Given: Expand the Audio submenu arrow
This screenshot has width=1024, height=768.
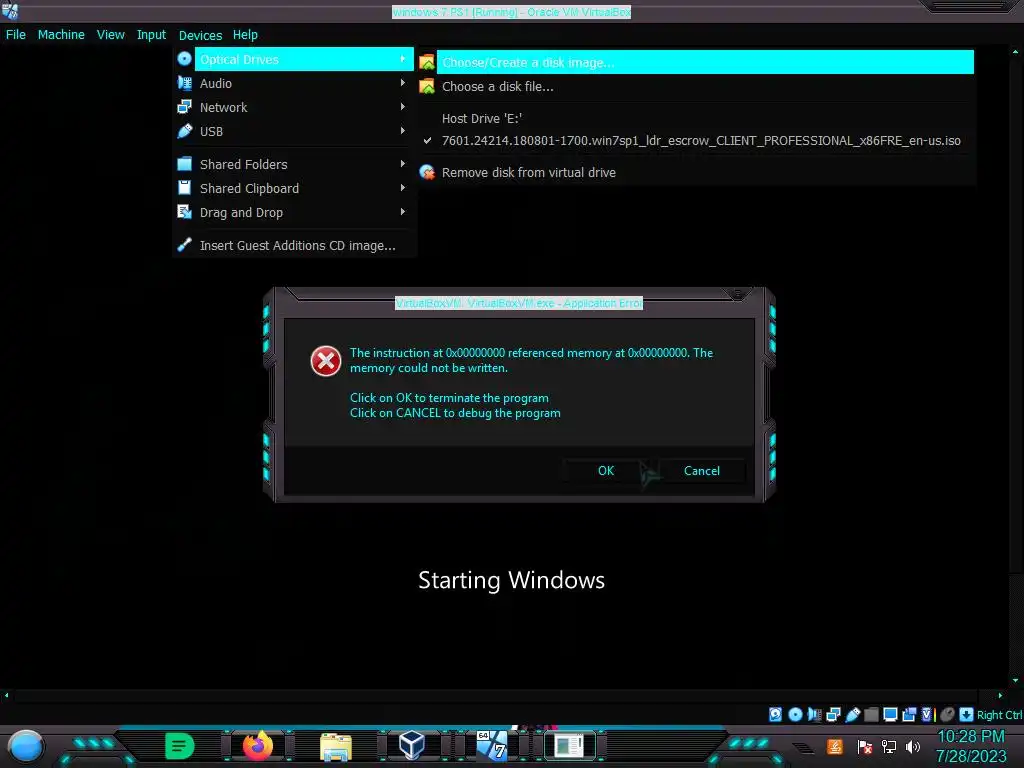Looking at the screenshot, I should (403, 83).
